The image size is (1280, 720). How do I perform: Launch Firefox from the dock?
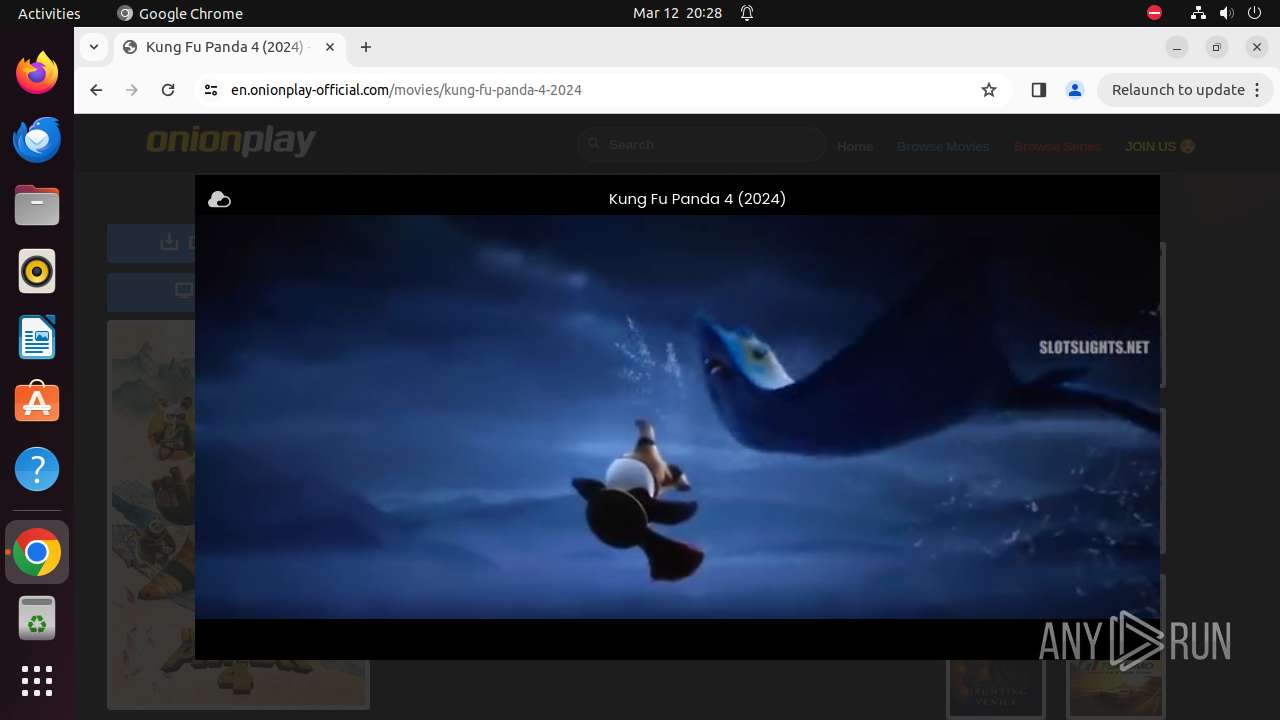(x=37, y=73)
